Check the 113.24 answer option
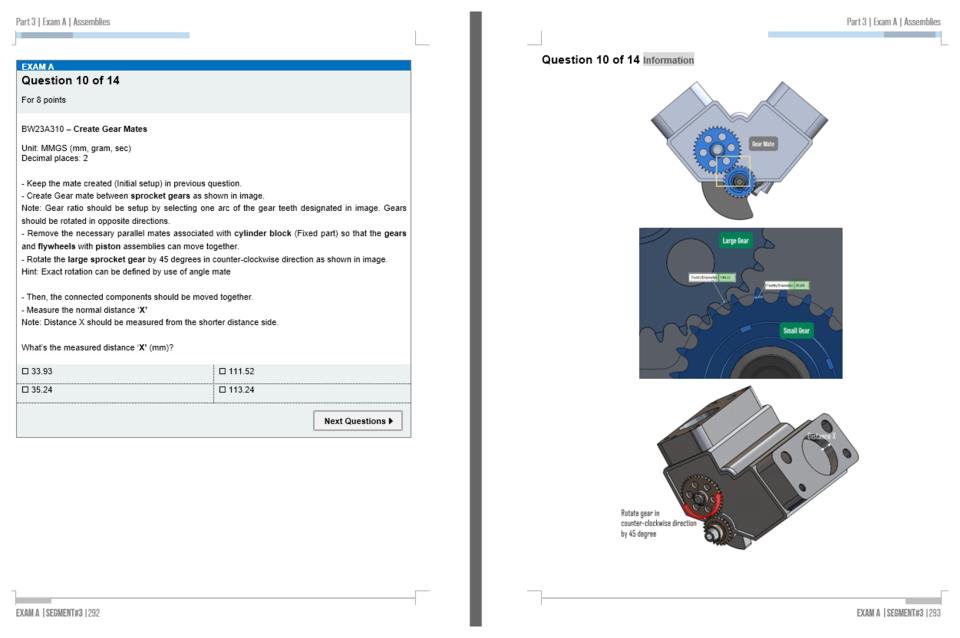Image resolution: width=960 pixels, height=638 pixels. click(x=223, y=389)
